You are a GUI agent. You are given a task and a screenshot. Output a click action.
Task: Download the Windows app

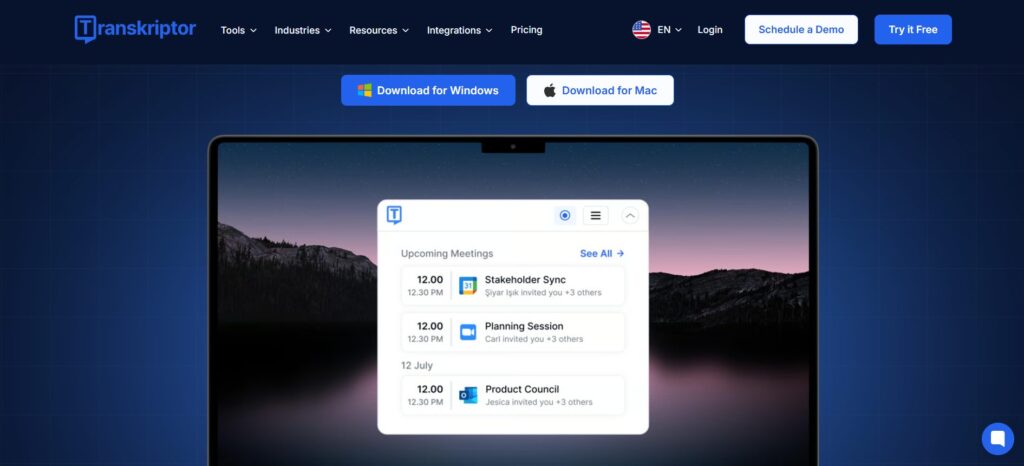428,90
